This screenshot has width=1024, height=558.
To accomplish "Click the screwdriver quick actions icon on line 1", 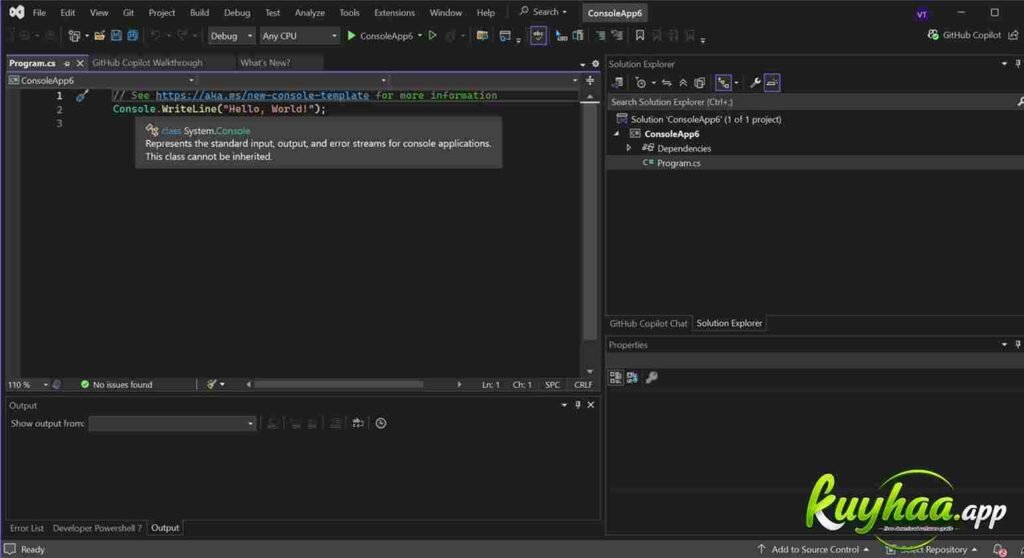I will coord(82,96).
